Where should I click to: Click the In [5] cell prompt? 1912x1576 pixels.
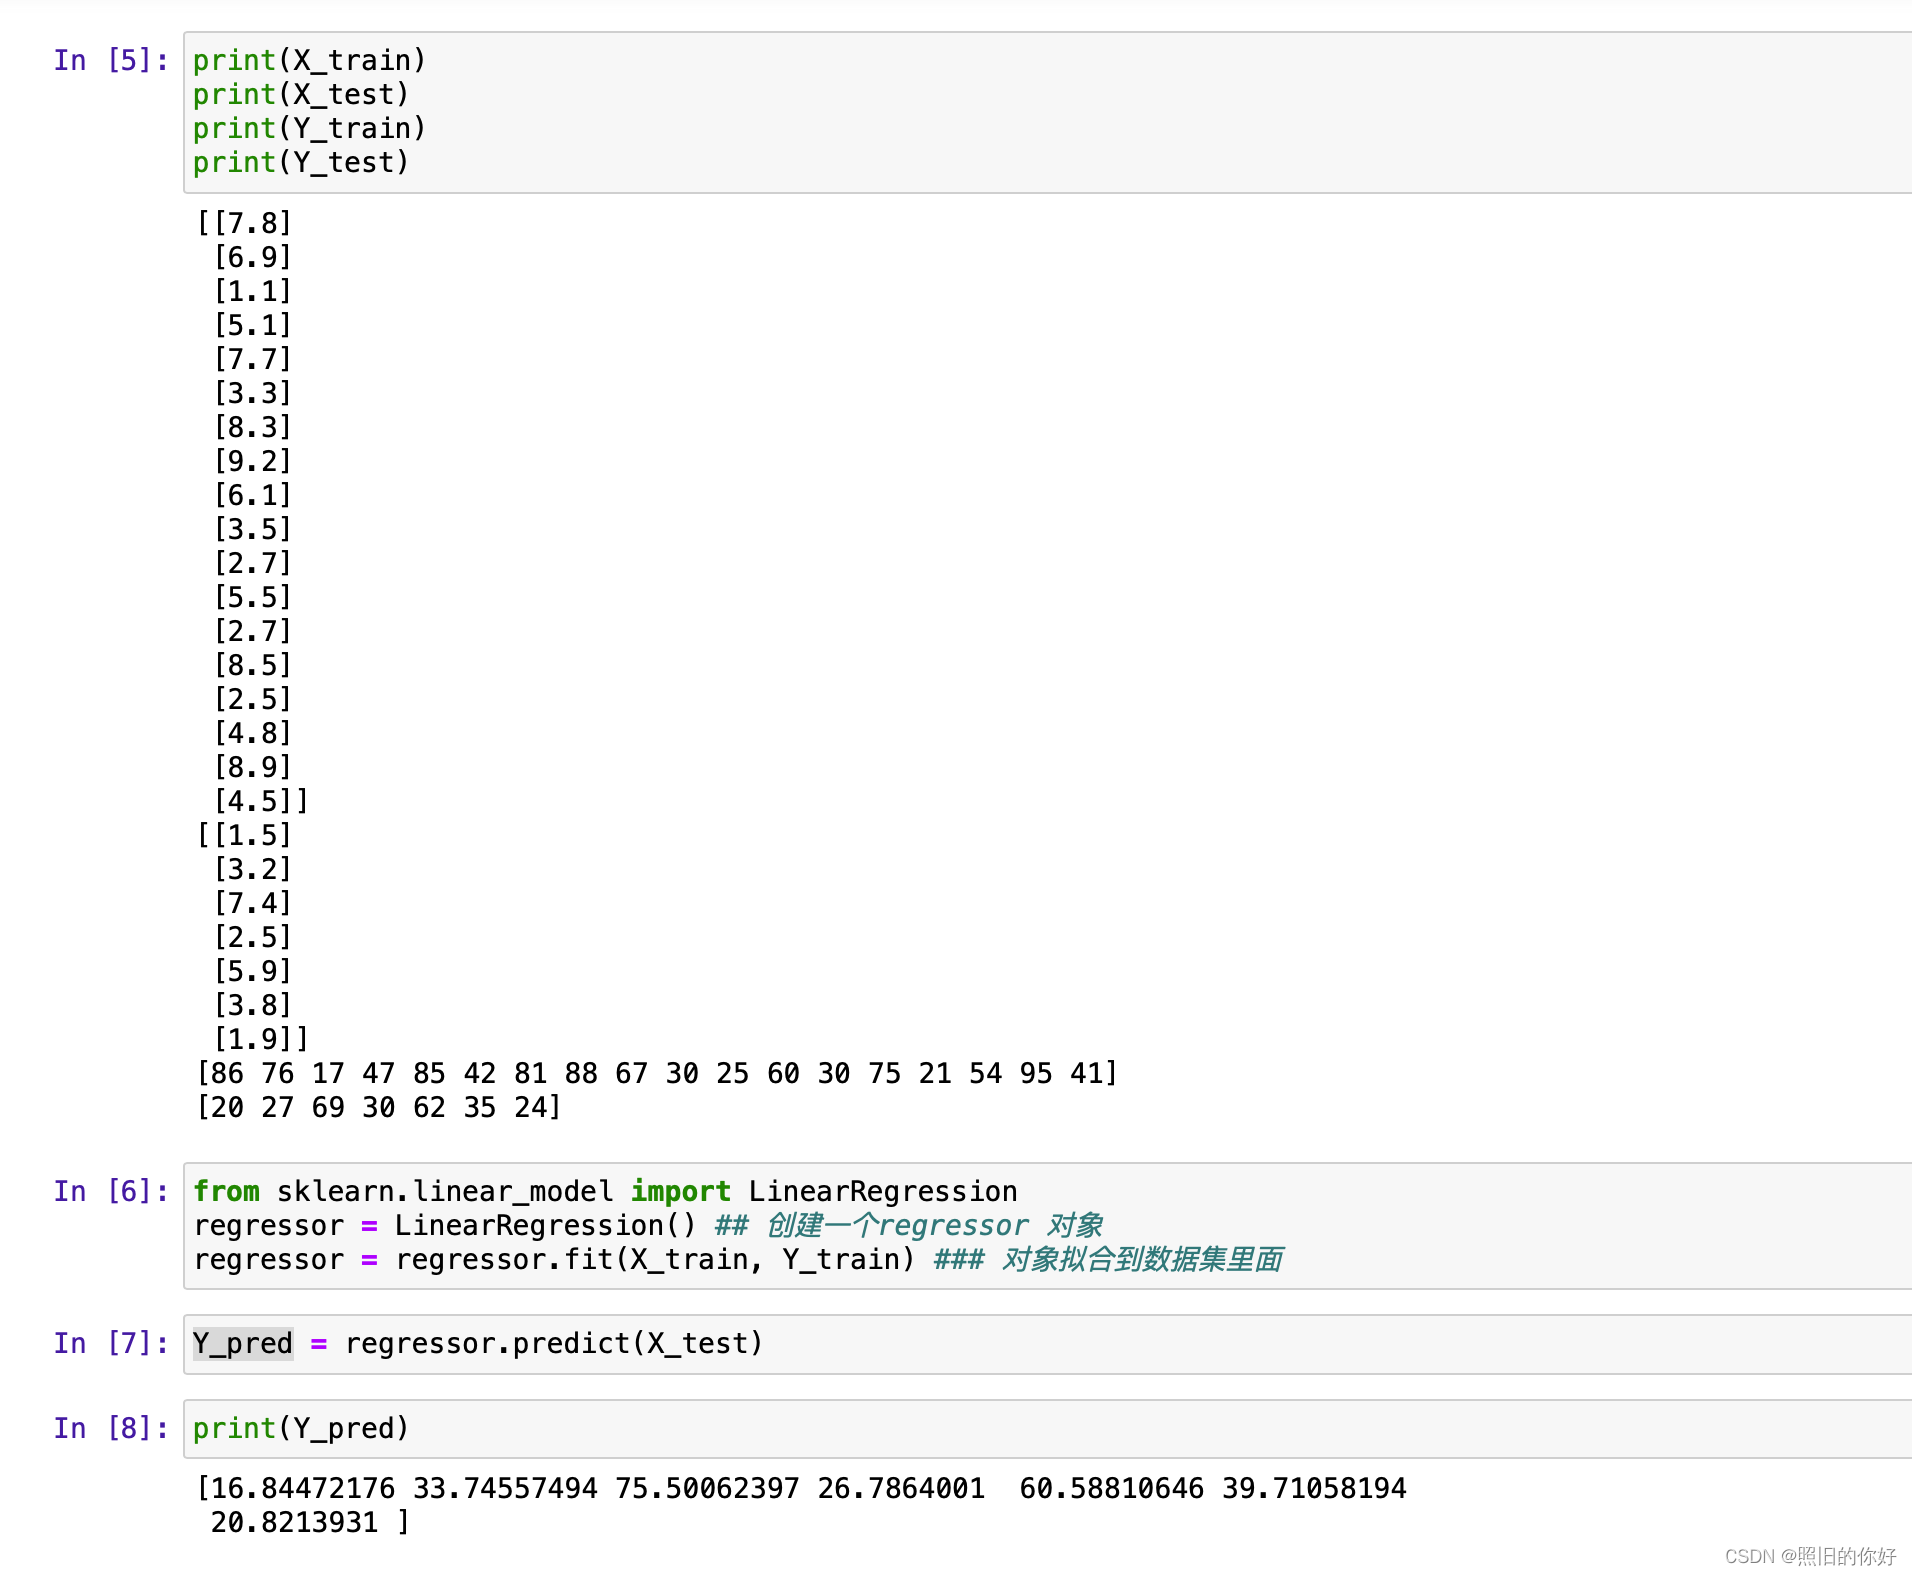coord(111,60)
